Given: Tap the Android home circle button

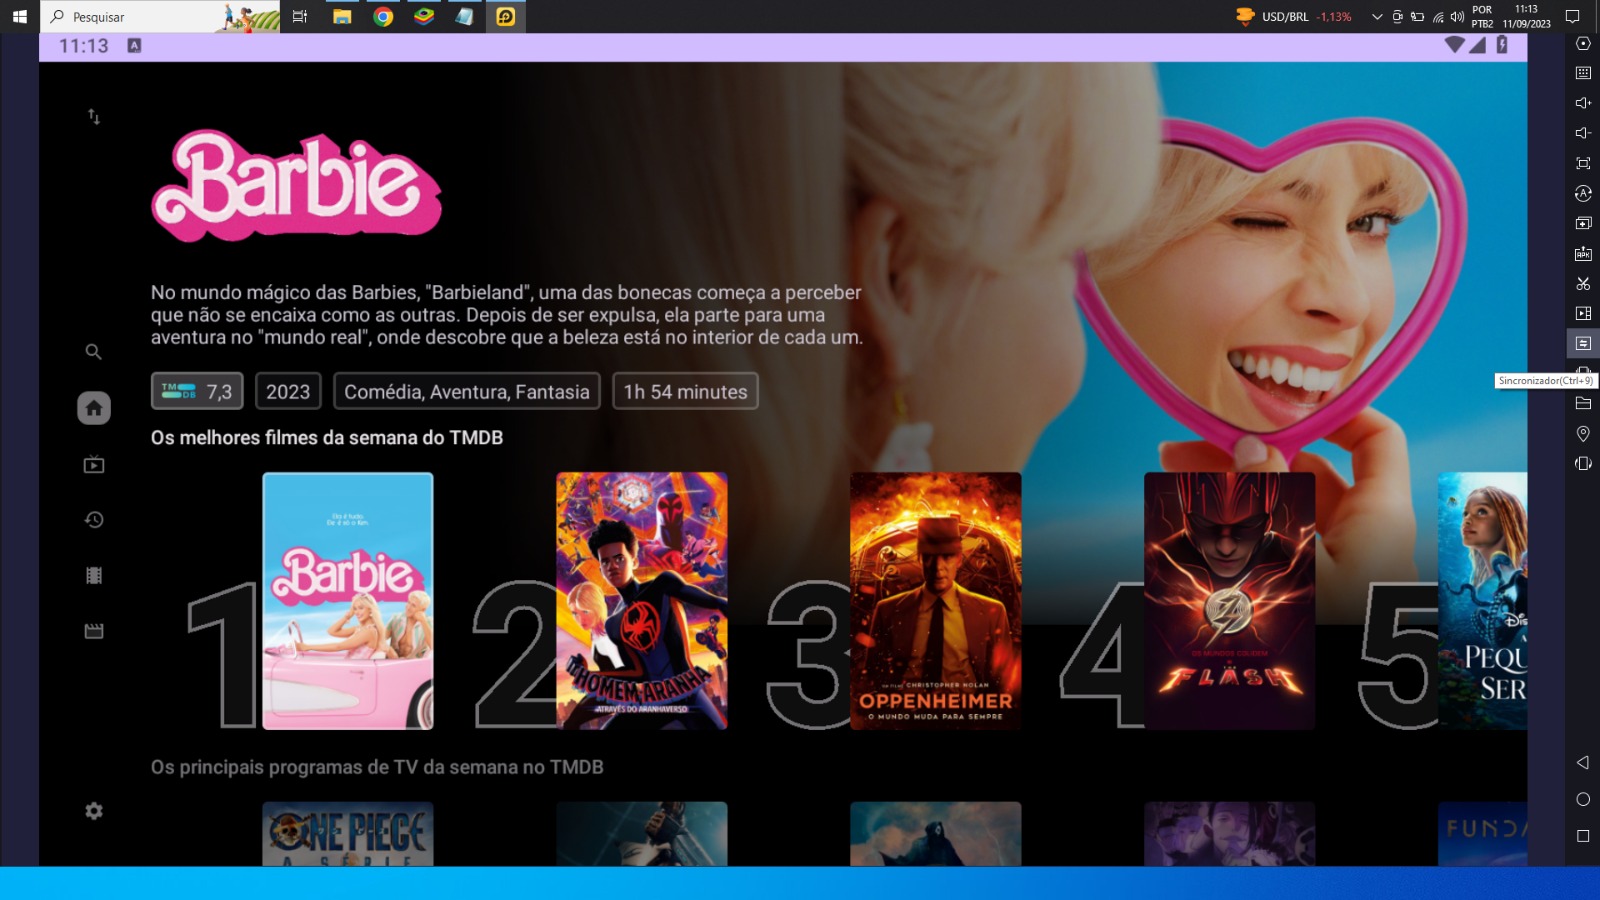Looking at the screenshot, I should [x=1583, y=799].
